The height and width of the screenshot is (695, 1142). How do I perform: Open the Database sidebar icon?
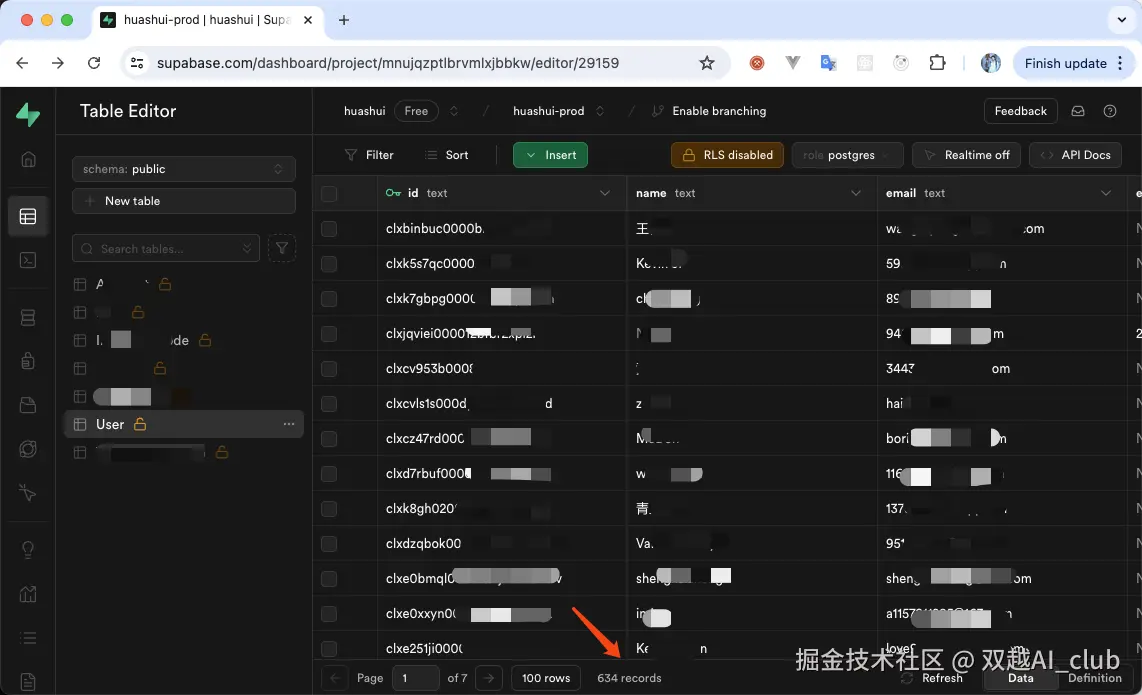(28, 318)
